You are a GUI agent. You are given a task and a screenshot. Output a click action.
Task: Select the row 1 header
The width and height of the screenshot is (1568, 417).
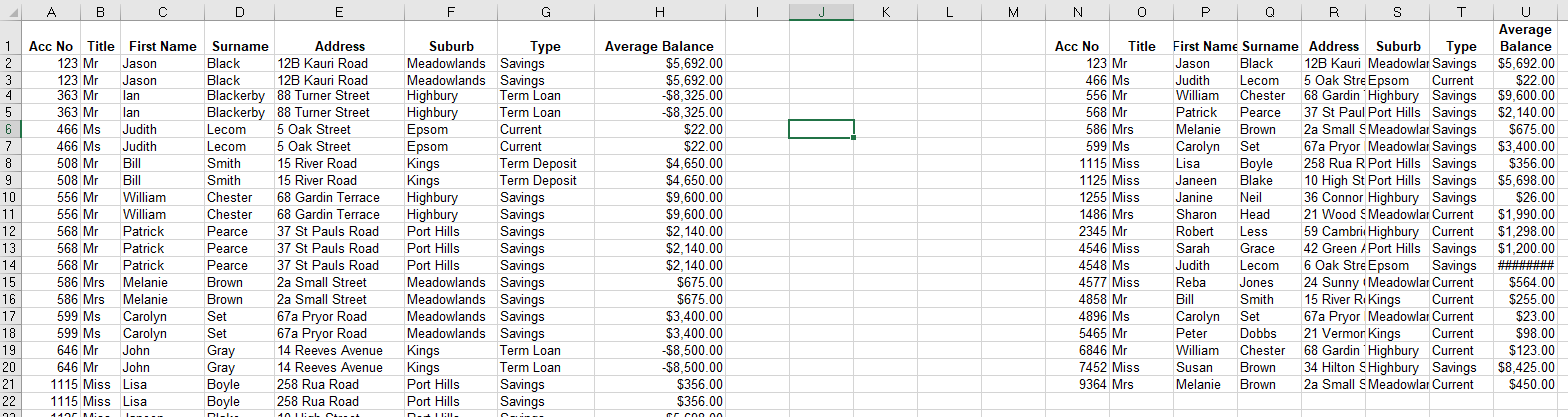(9, 46)
